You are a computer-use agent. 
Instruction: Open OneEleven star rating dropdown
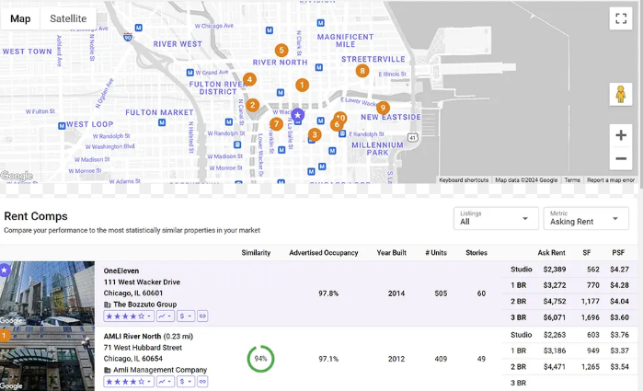coord(129,316)
